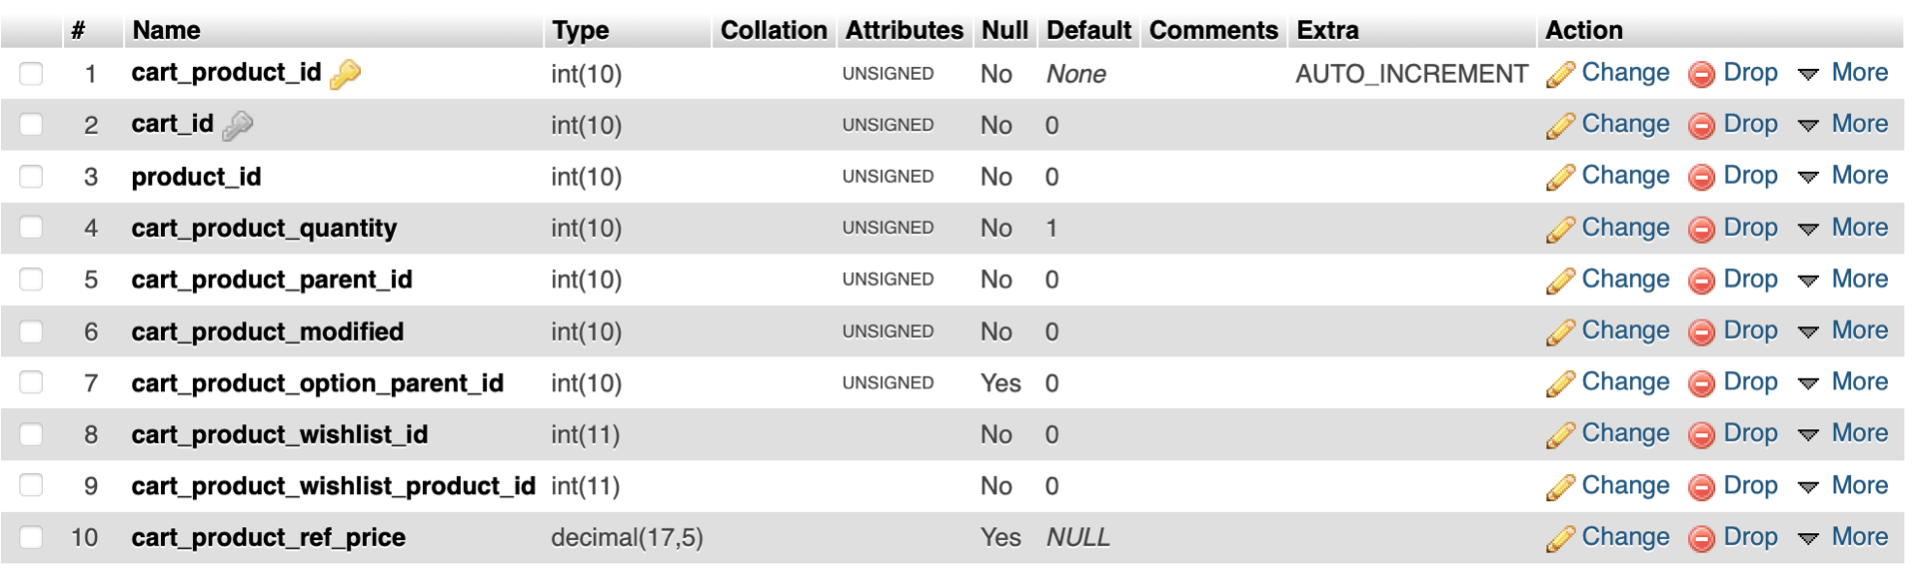Check the box for cart_product_ref_price

[31, 537]
